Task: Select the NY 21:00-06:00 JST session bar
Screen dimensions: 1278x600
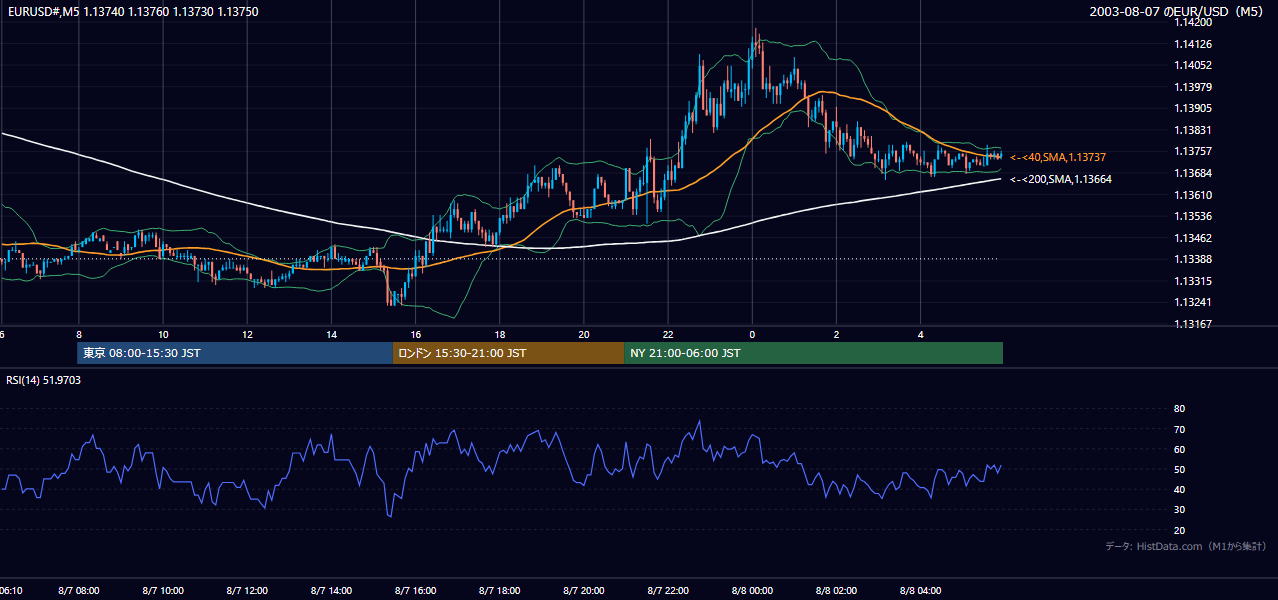Action: click(x=813, y=353)
